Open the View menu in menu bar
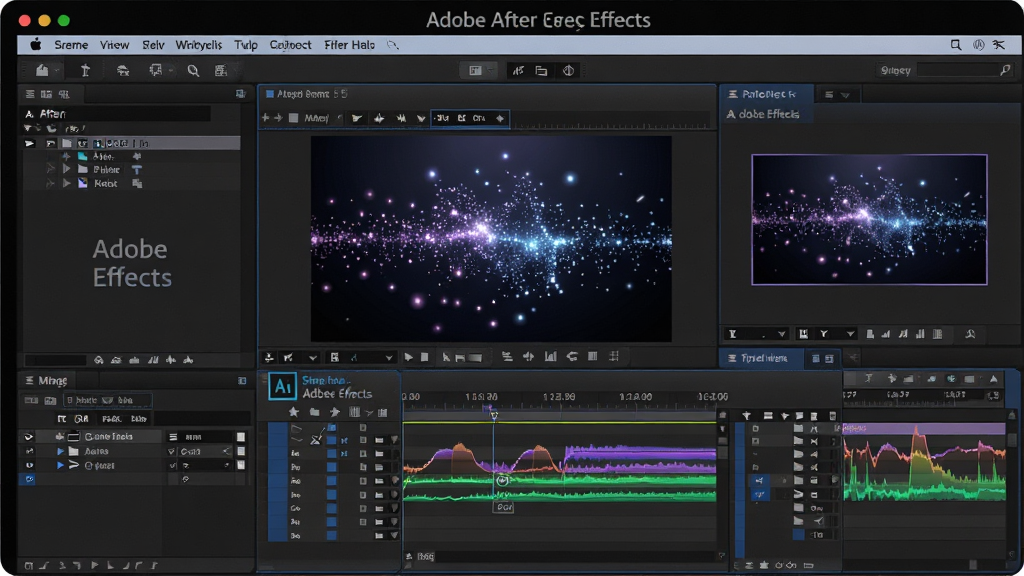Viewport: 1024px width, 576px height. point(114,44)
